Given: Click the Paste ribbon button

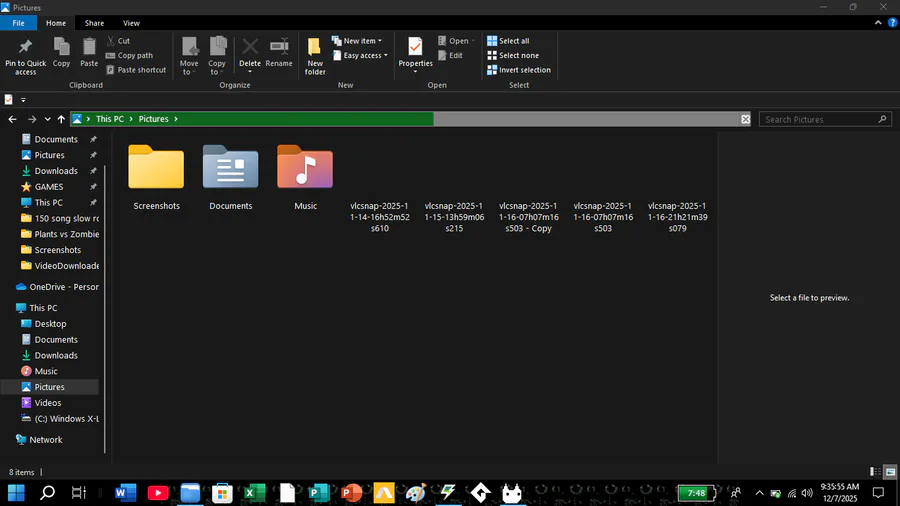Looking at the screenshot, I should click(89, 53).
